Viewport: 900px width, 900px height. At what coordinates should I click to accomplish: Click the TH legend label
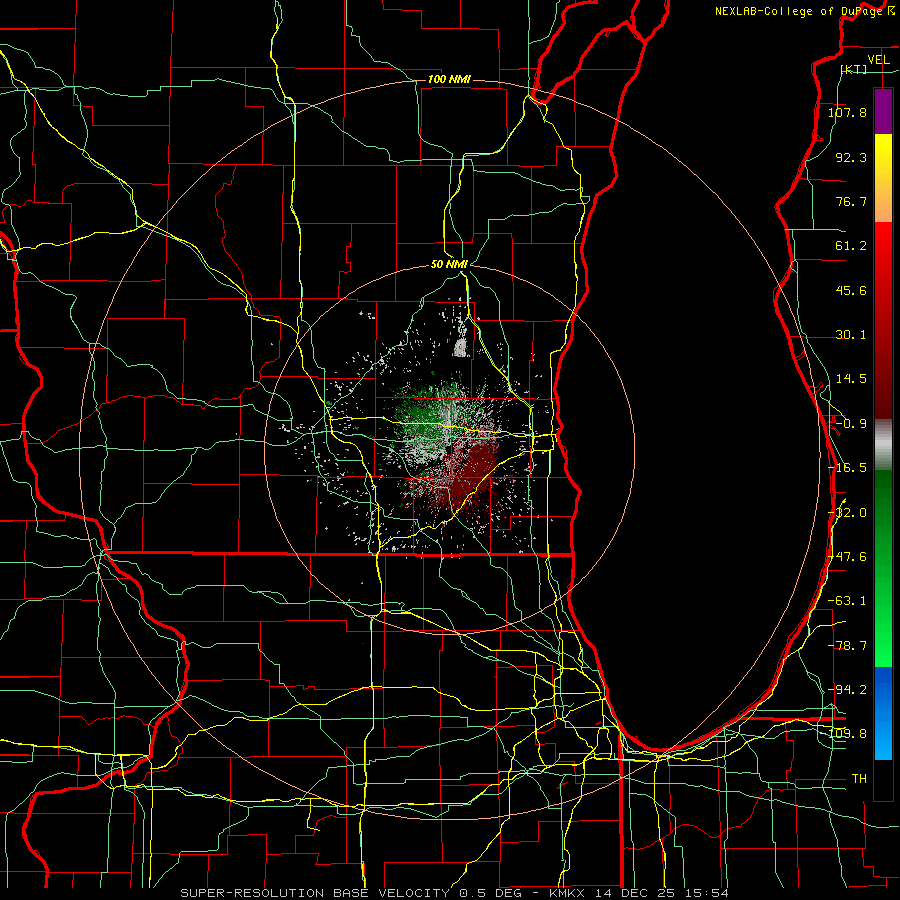tap(859, 779)
